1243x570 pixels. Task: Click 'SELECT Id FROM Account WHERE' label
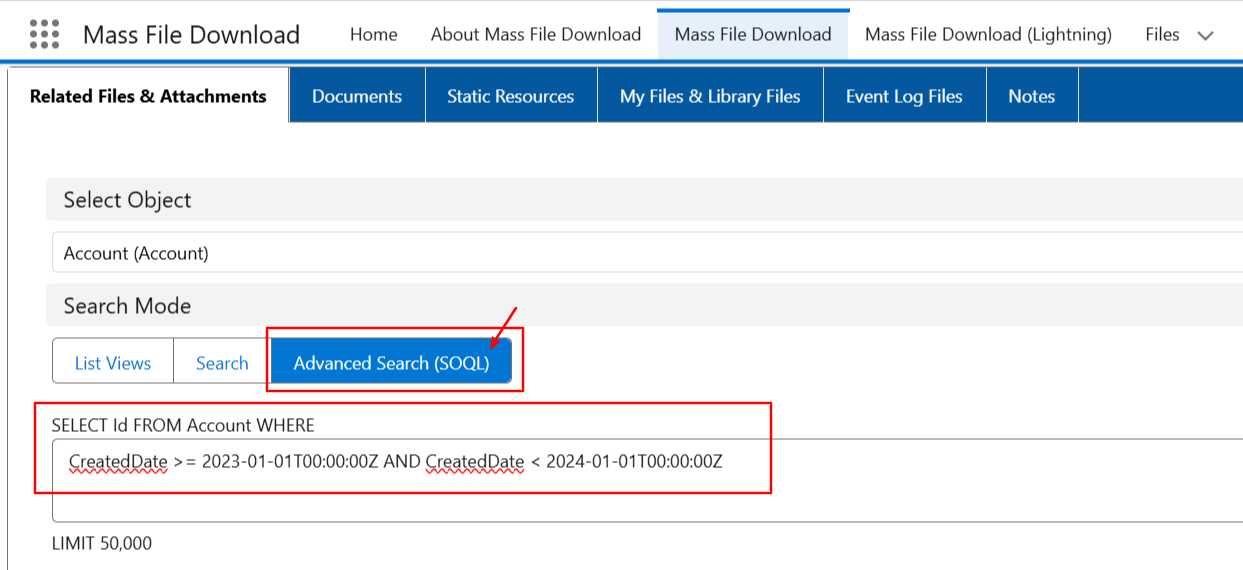point(183,425)
